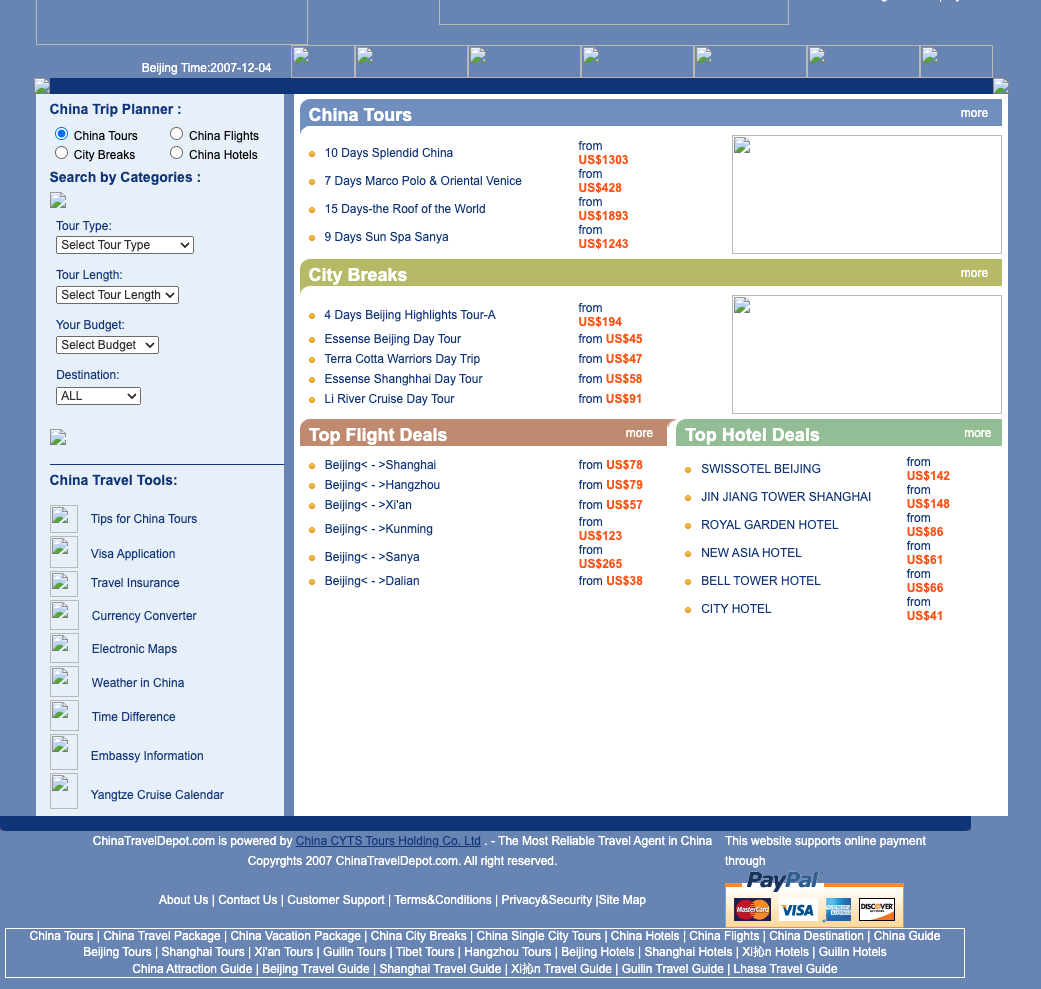Open the Destination ALL dropdown
The image size is (1041, 989).
[98, 396]
